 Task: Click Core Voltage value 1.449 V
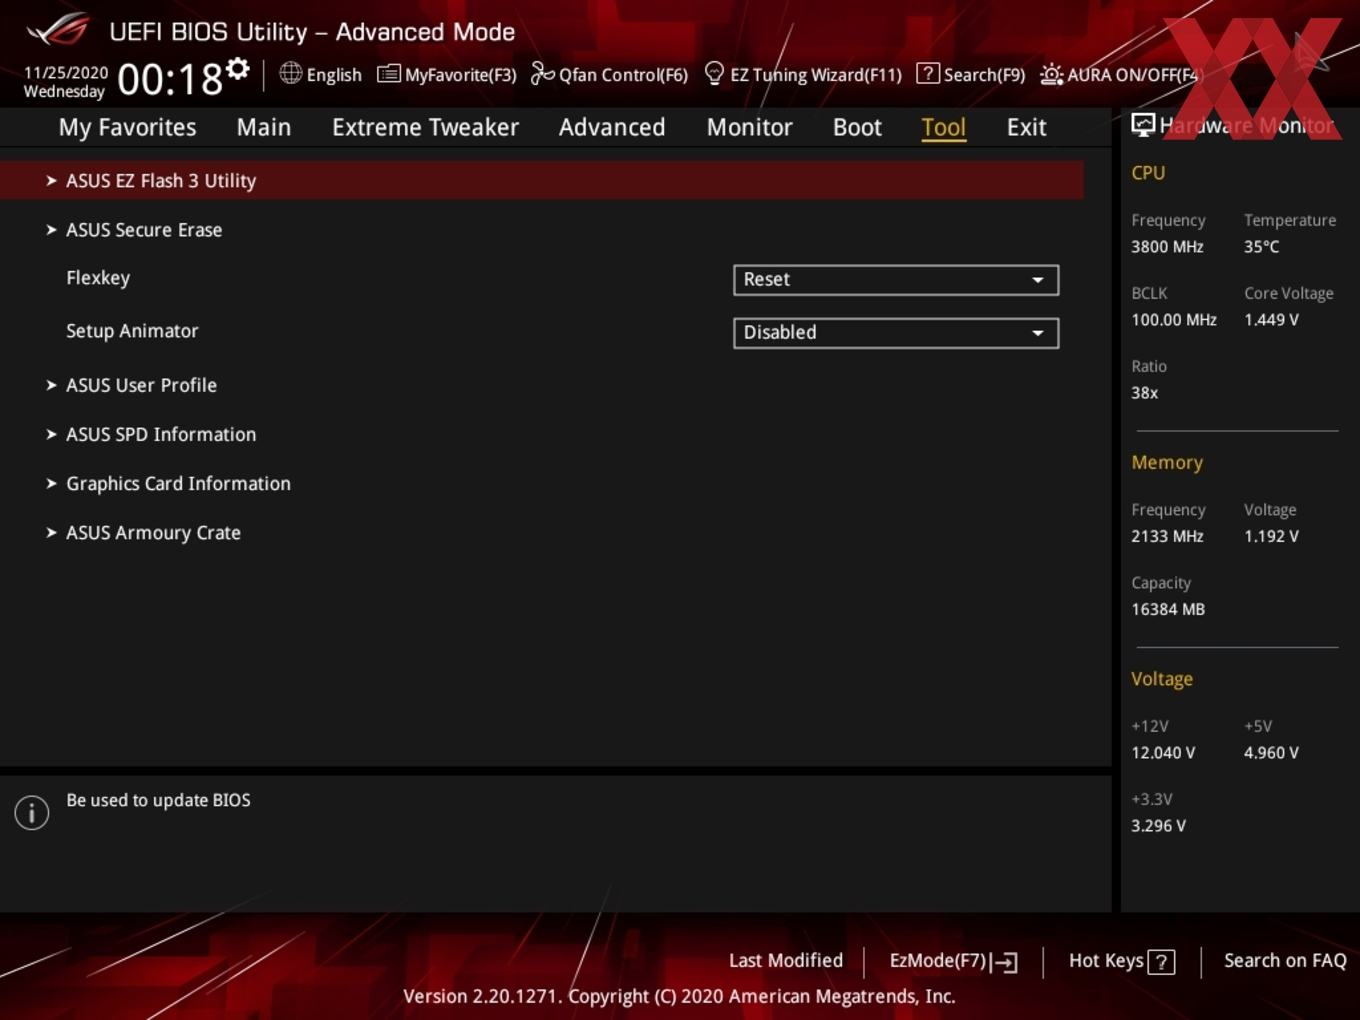pos(1271,320)
